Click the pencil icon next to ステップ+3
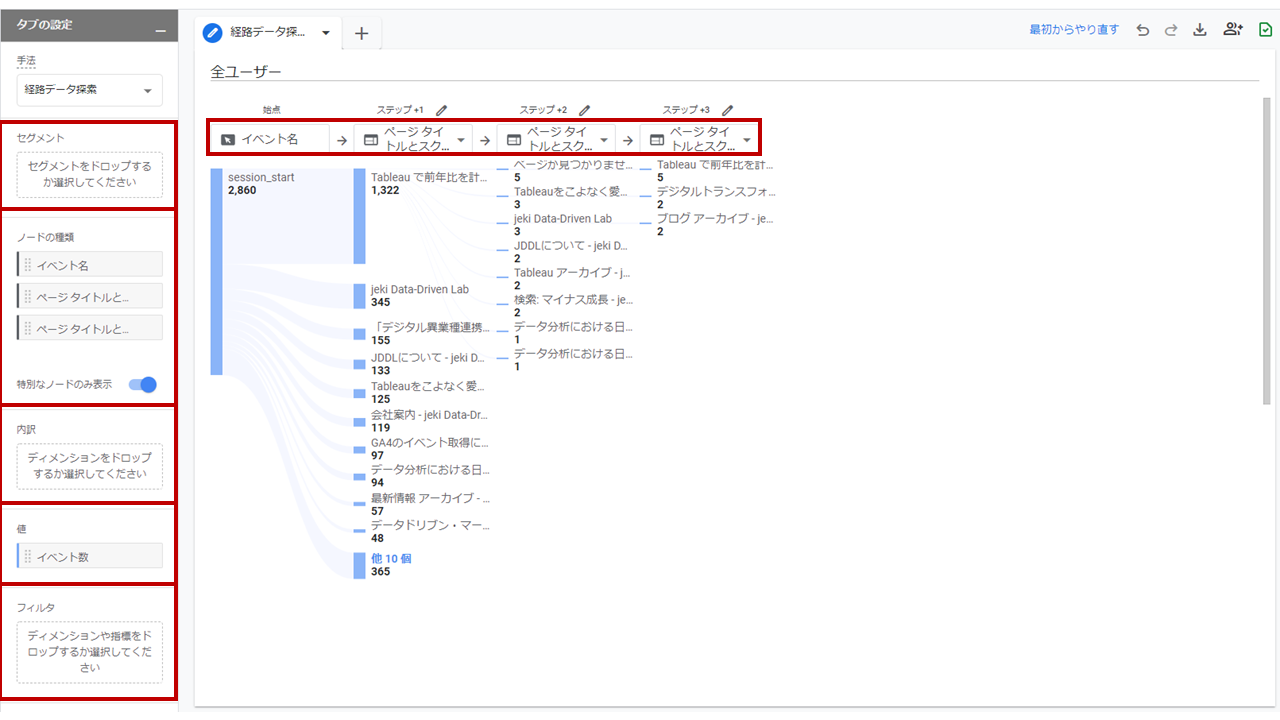The width and height of the screenshot is (1280, 720). click(727, 110)
